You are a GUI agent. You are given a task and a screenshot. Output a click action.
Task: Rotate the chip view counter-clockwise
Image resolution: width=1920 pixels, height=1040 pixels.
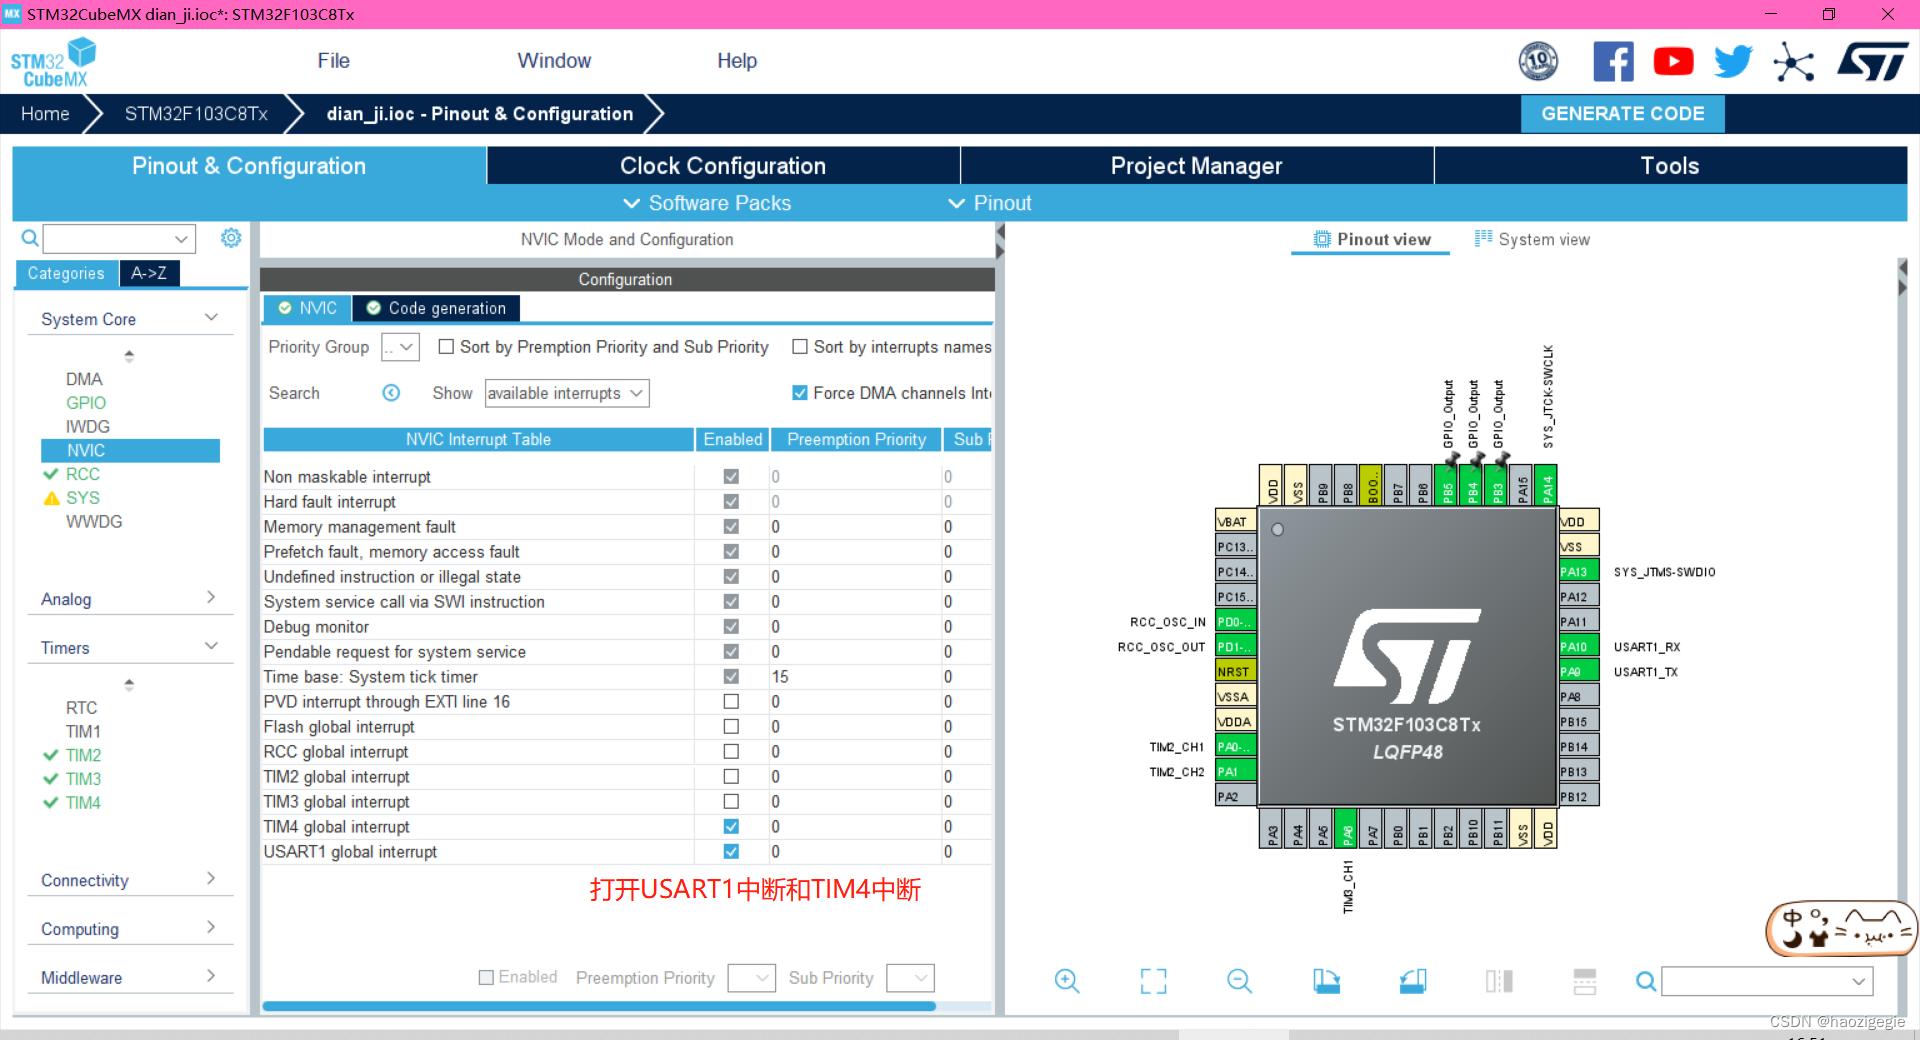point(1413,981)
